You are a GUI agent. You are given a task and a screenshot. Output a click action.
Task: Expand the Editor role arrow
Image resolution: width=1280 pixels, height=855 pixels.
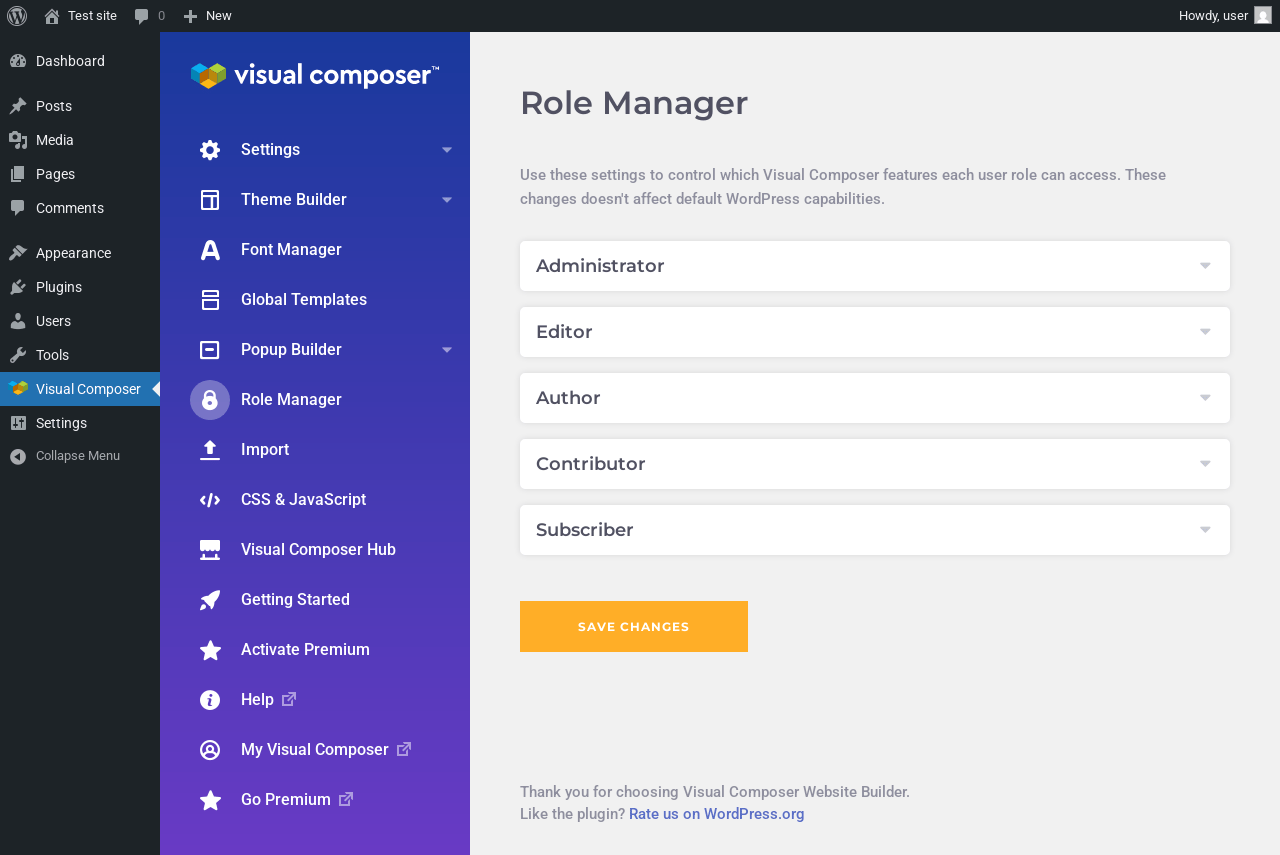(1205, 332)
